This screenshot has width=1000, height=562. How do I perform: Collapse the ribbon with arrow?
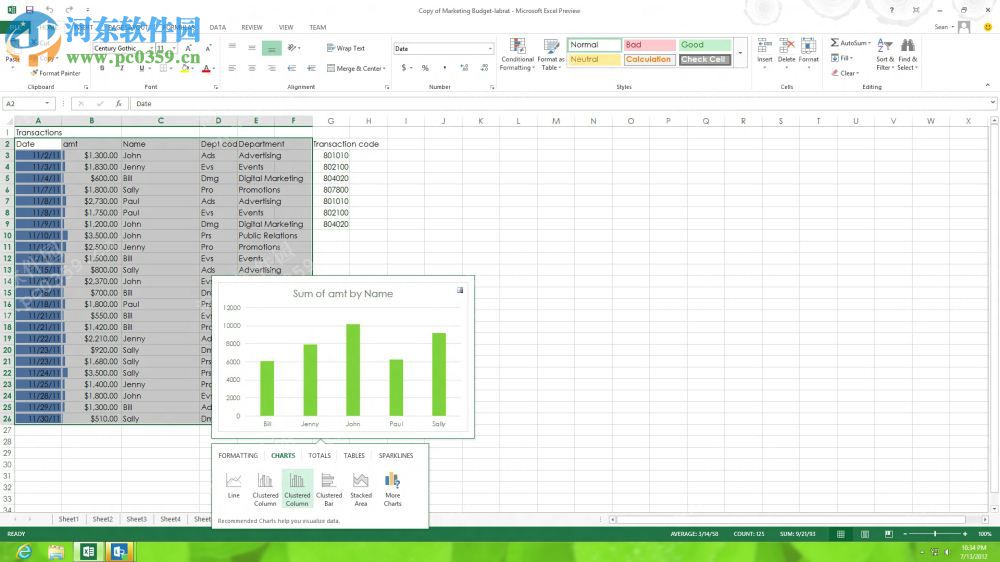(x=987, y=85)
